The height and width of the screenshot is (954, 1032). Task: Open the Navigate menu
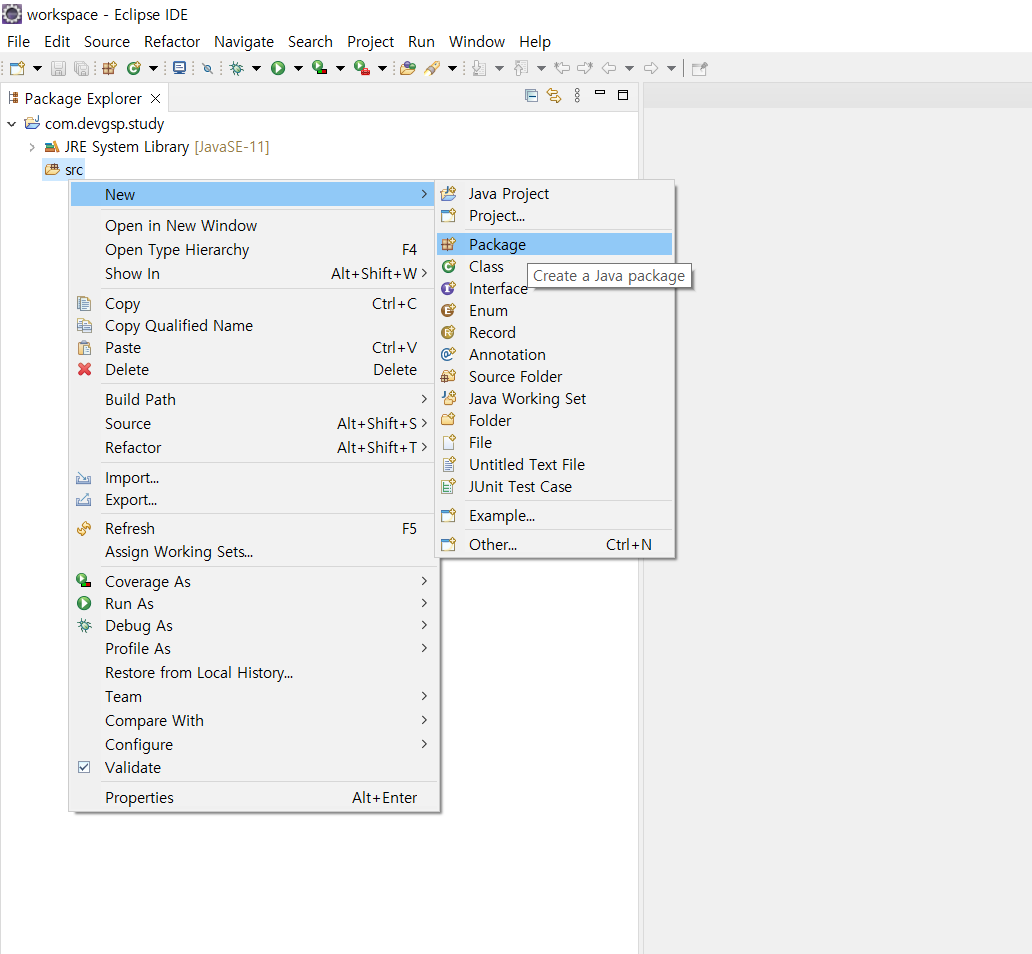[244, 41]
